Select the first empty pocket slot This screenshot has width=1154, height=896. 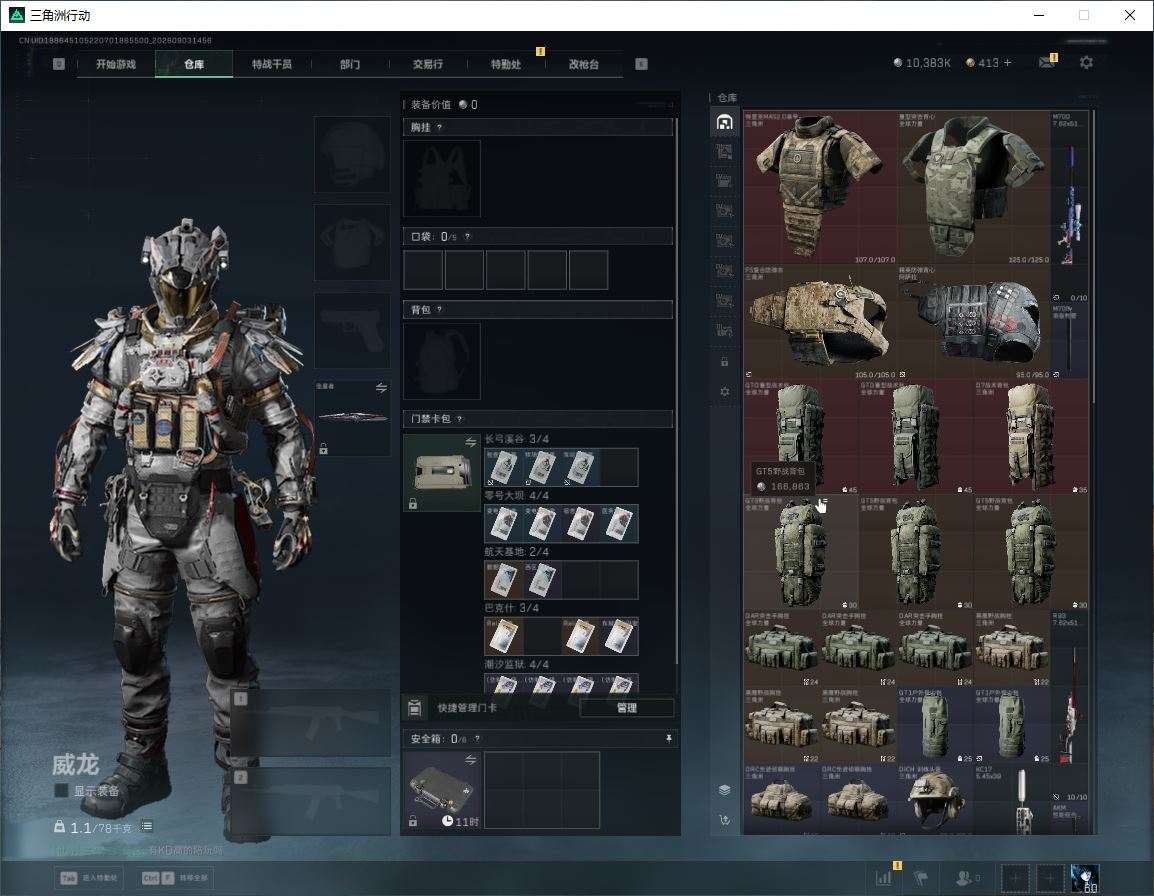(x=423, y=269)
